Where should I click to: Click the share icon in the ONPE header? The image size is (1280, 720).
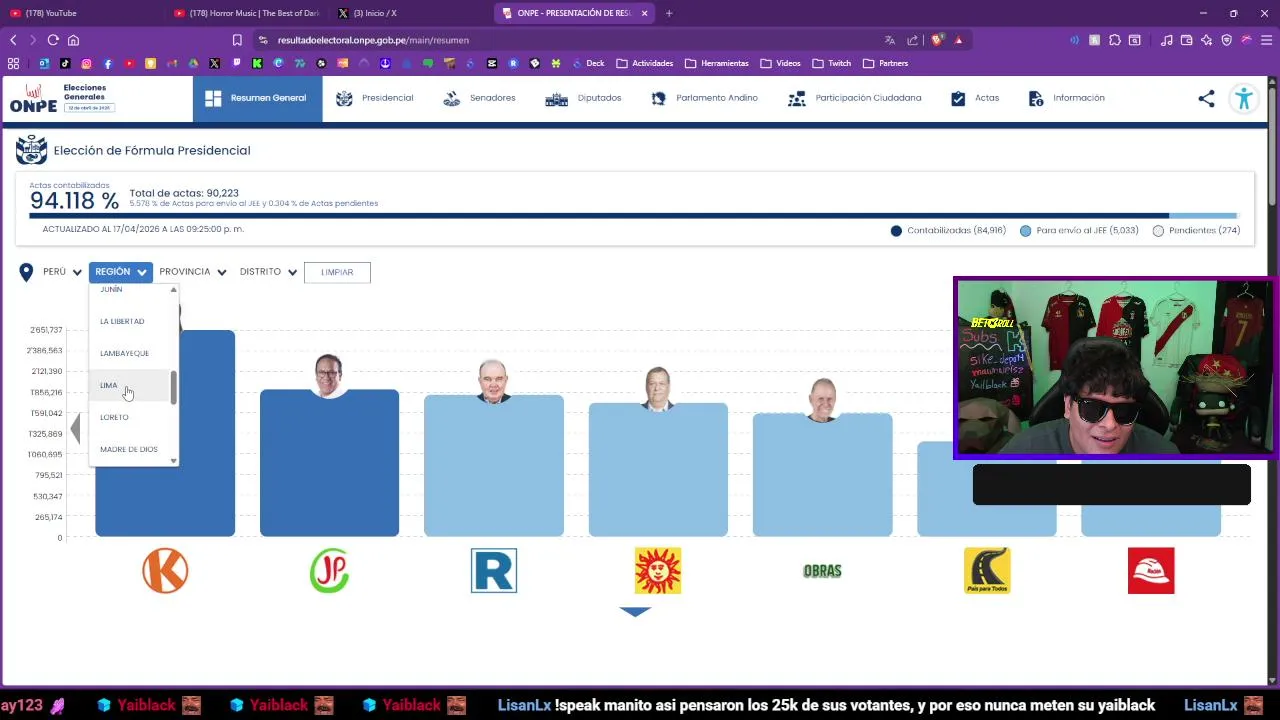tap(1206, 98)
